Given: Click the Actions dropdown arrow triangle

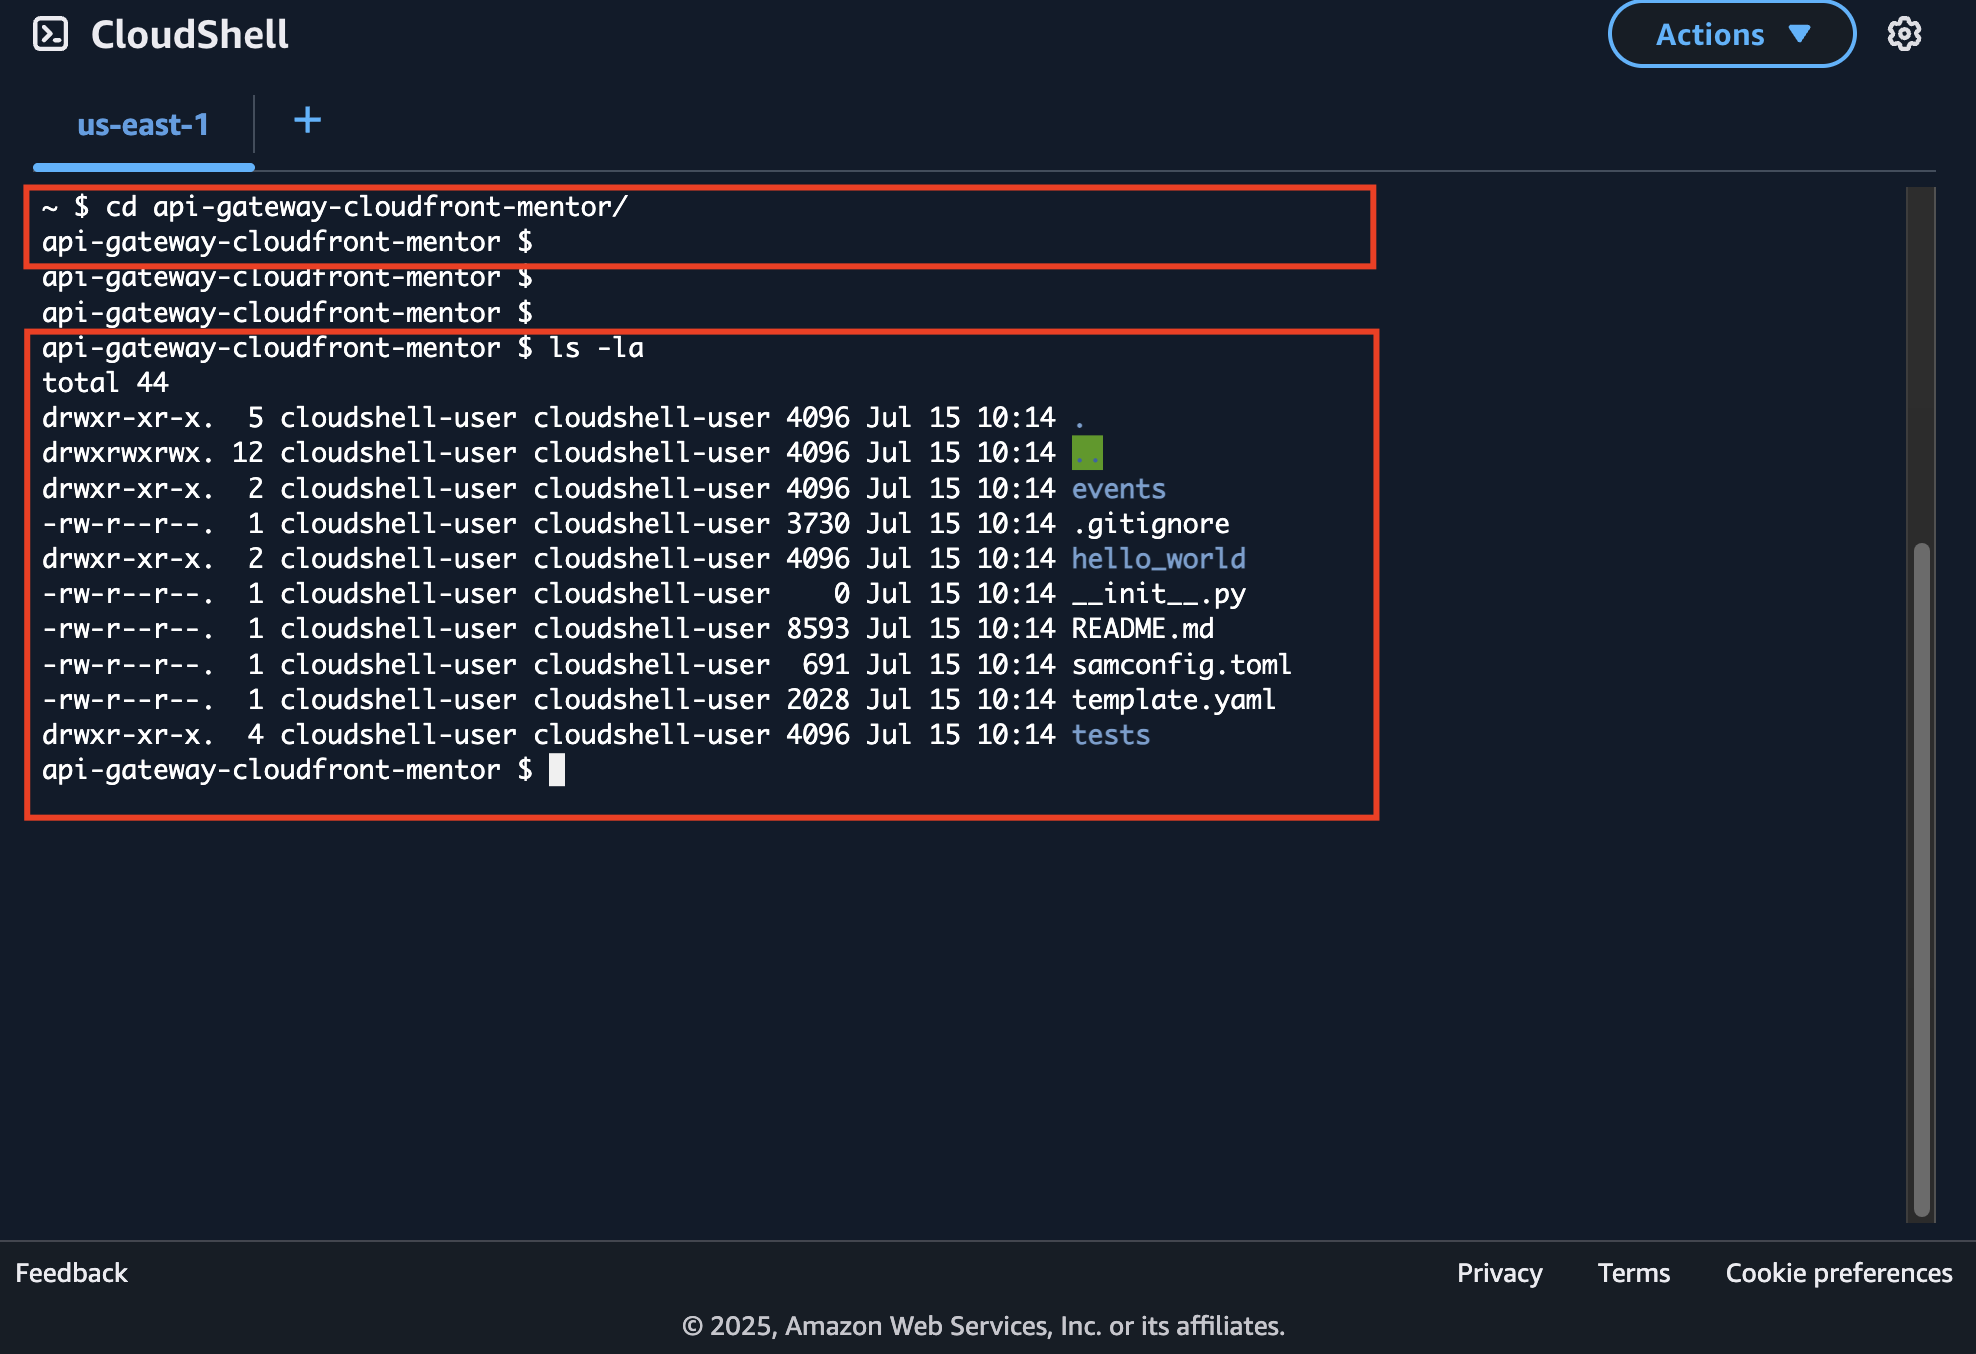Looking at the screenshot, I should pos(1799,34).
